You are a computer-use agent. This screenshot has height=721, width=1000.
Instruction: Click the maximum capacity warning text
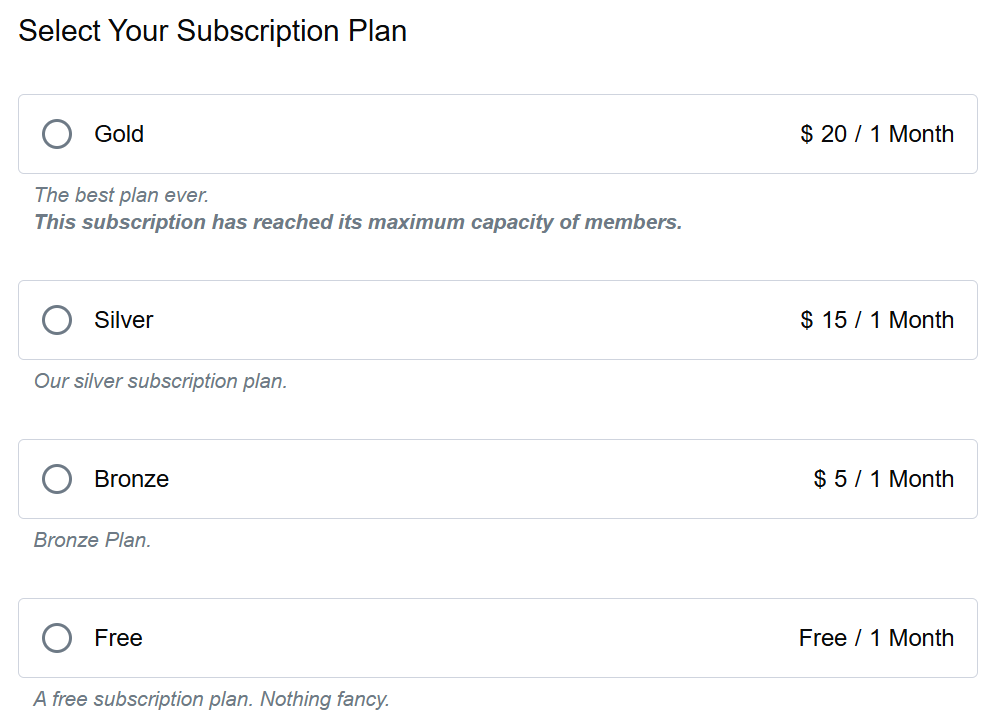tap(357, 221)
